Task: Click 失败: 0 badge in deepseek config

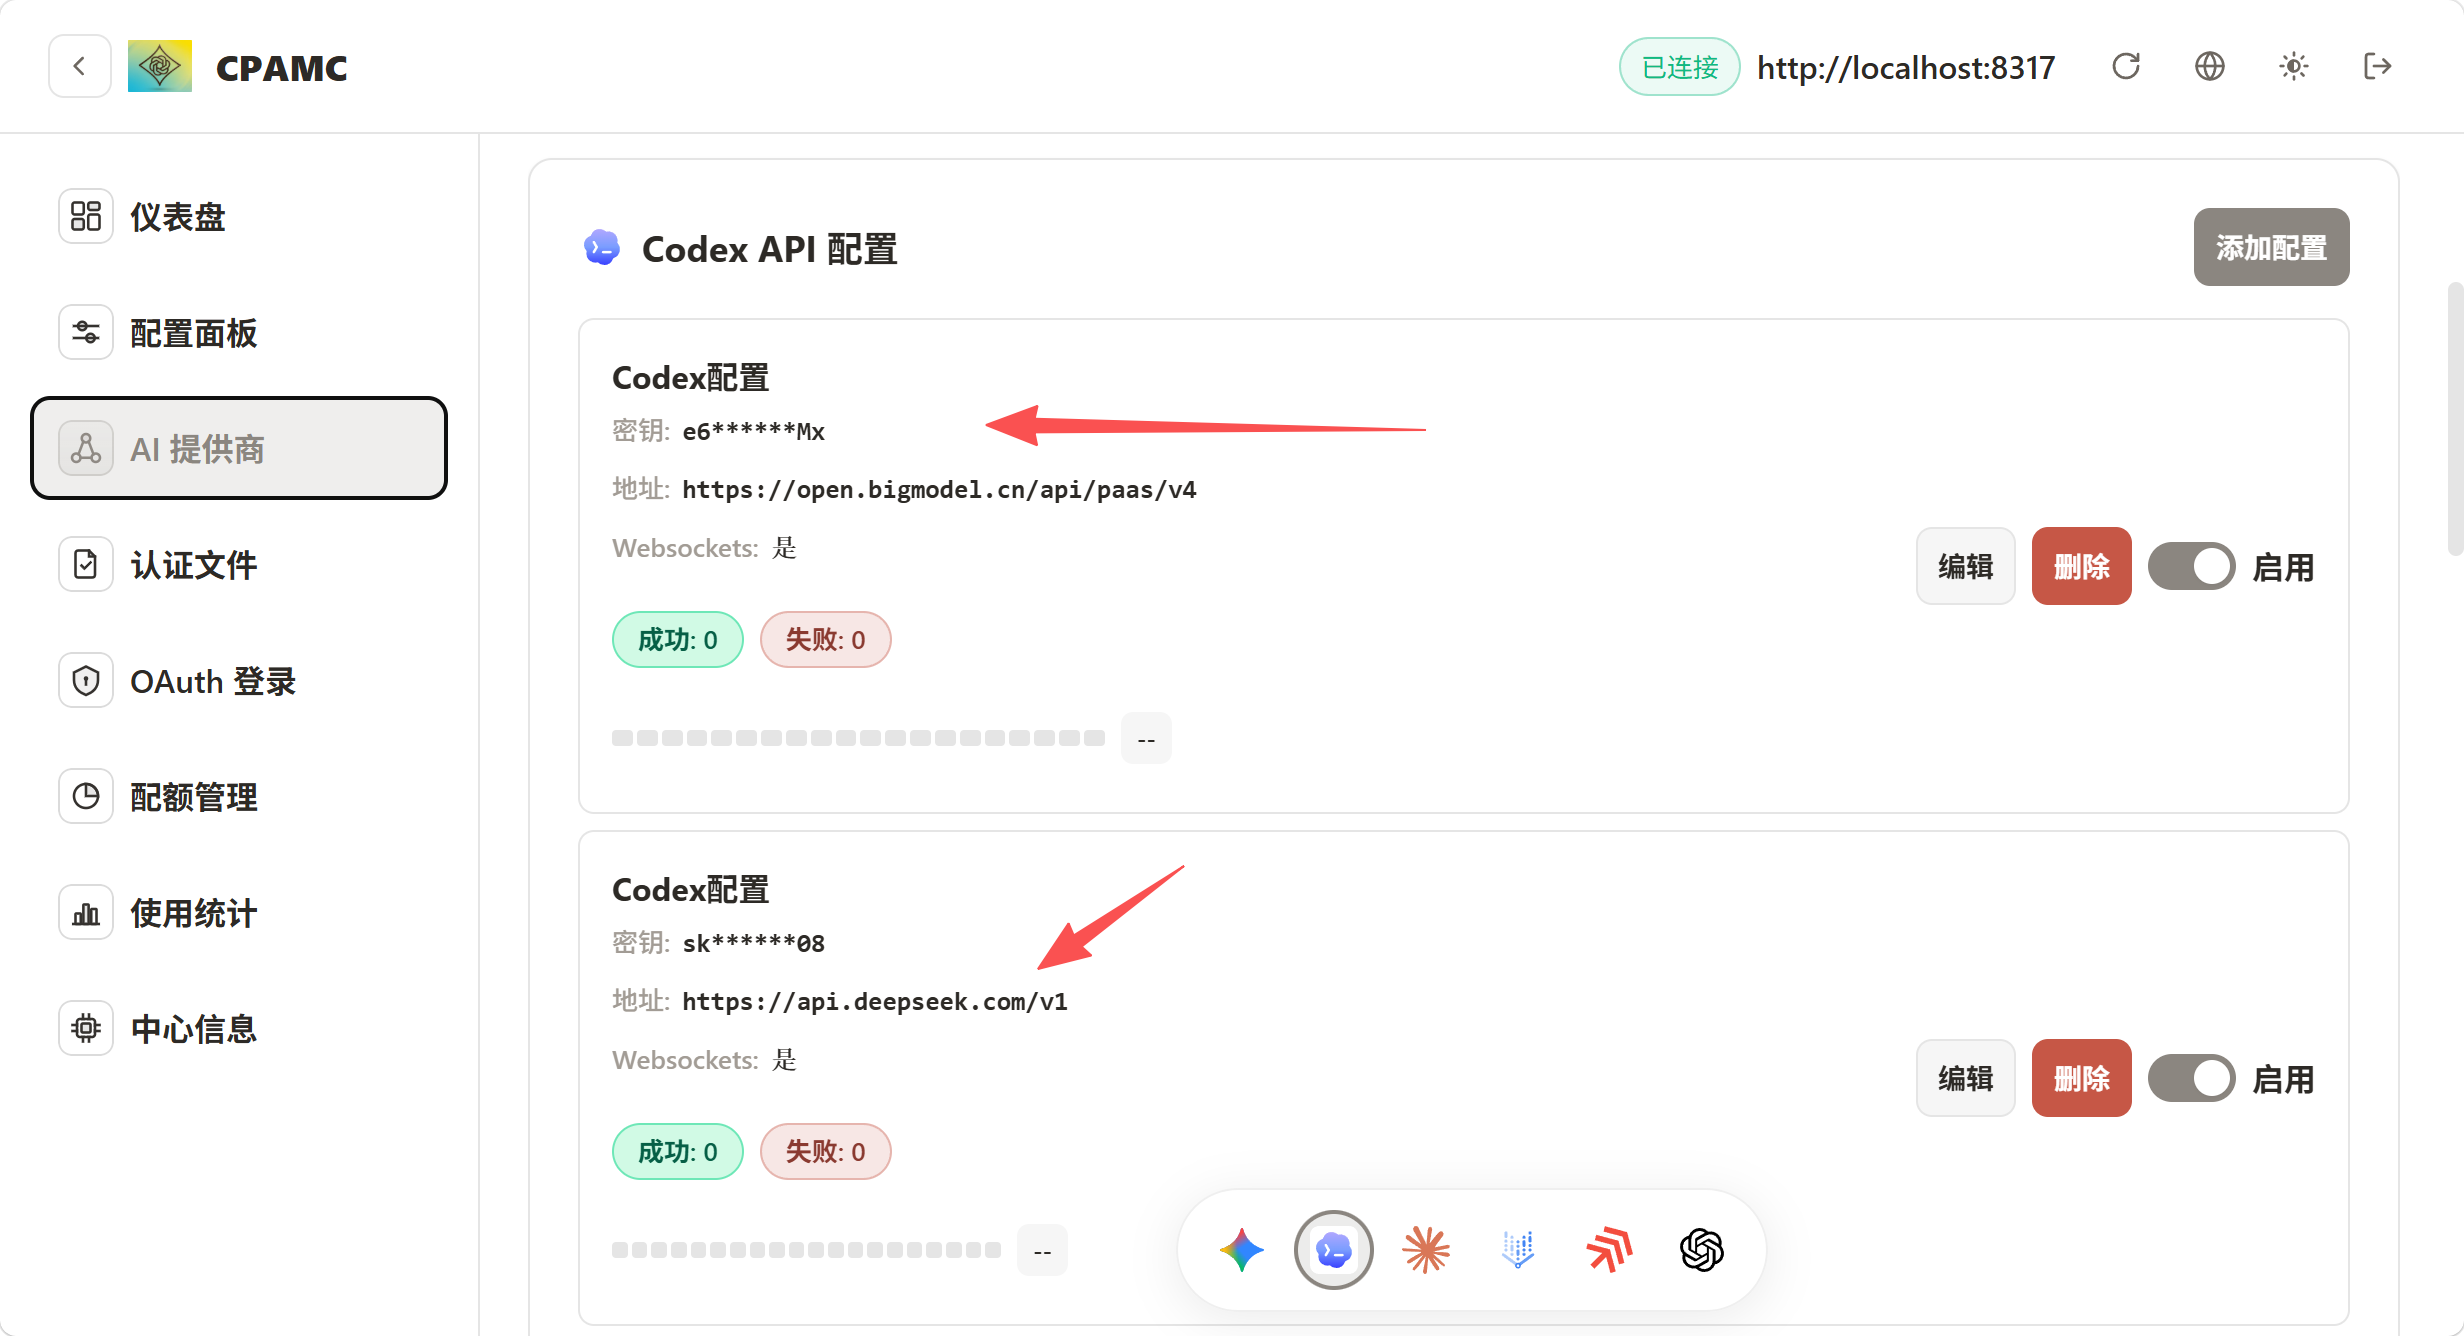Action: (x=826, y=1152)
